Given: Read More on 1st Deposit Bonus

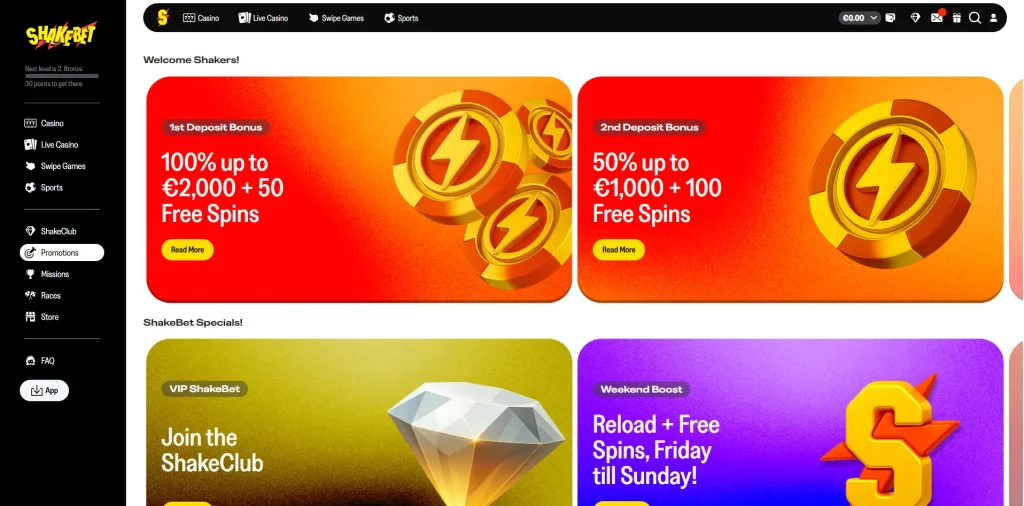Looking at the screenshot, I should 187,250.
